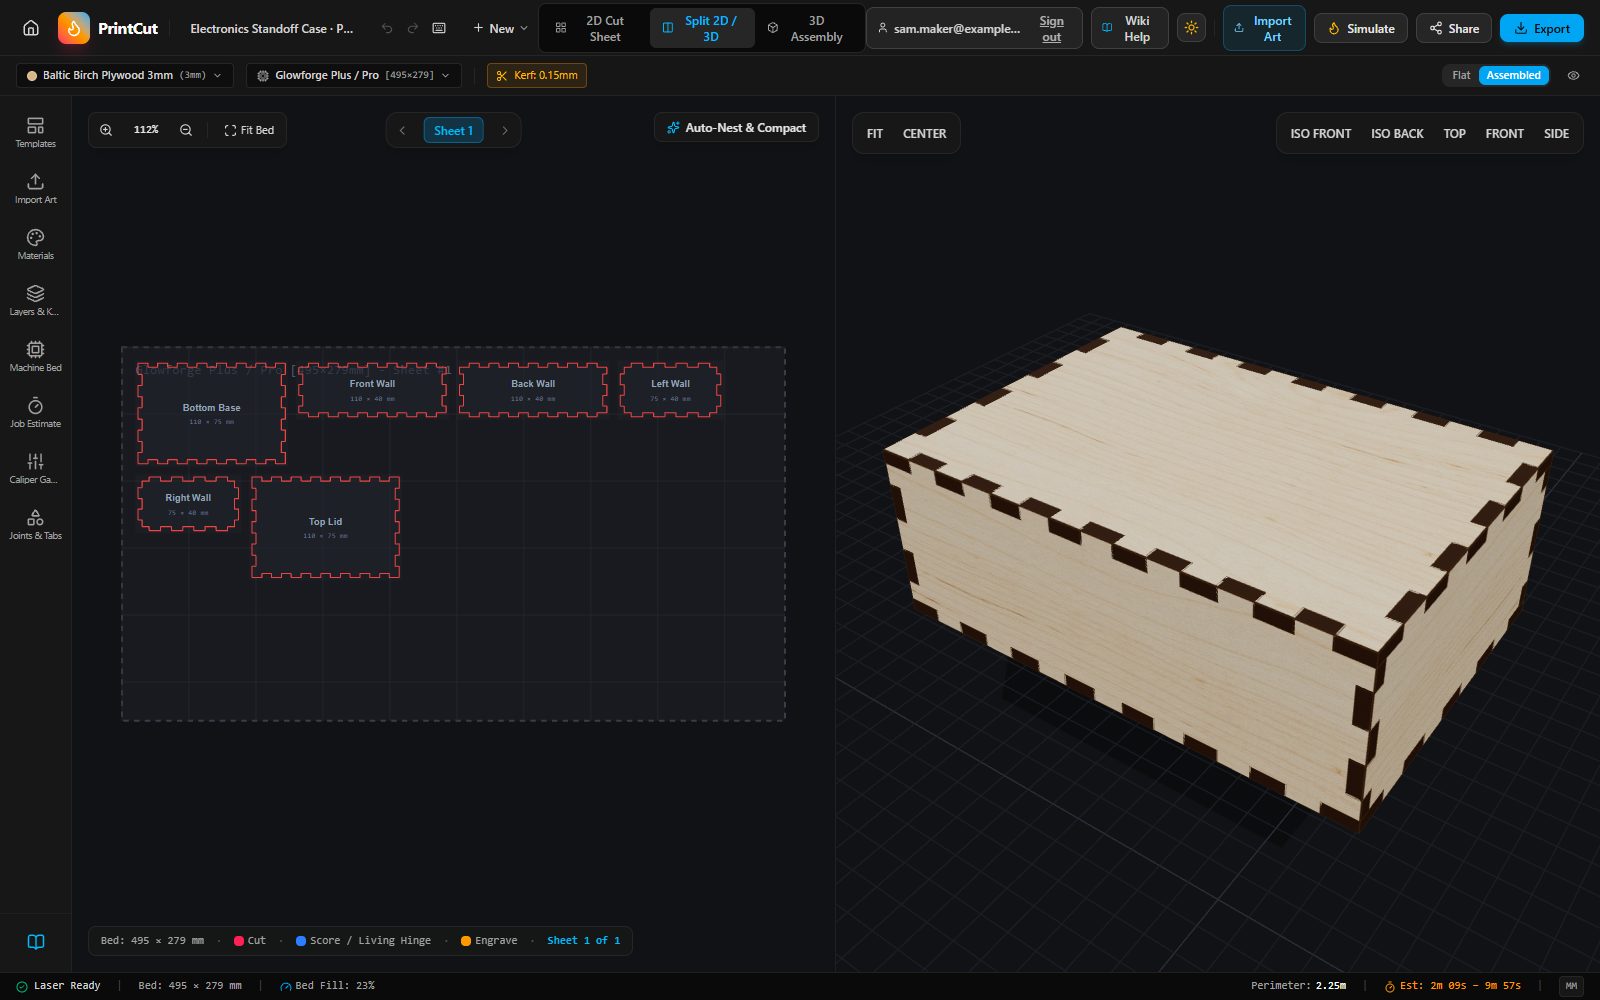
Task: Undo the last action
Action: coord(387,28)
